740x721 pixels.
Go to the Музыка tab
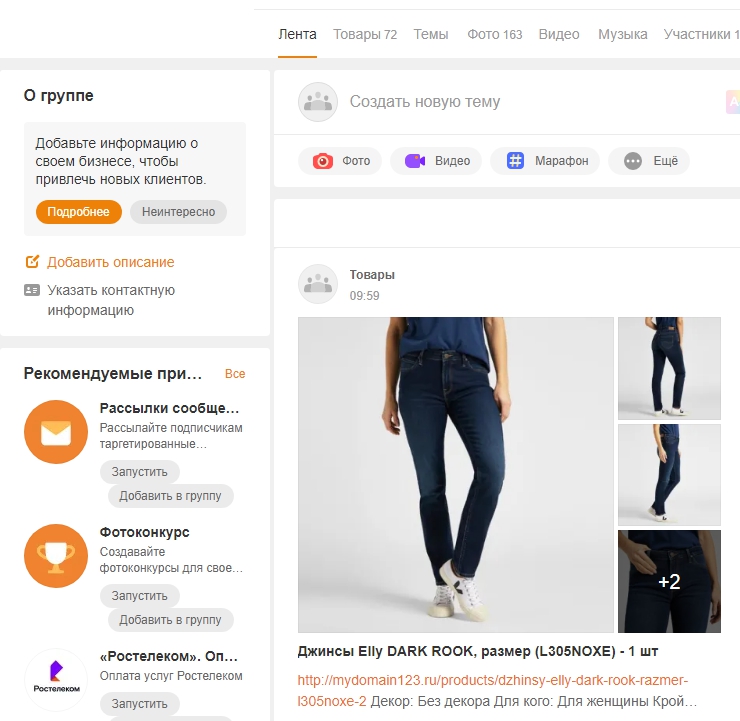(623, 34)
